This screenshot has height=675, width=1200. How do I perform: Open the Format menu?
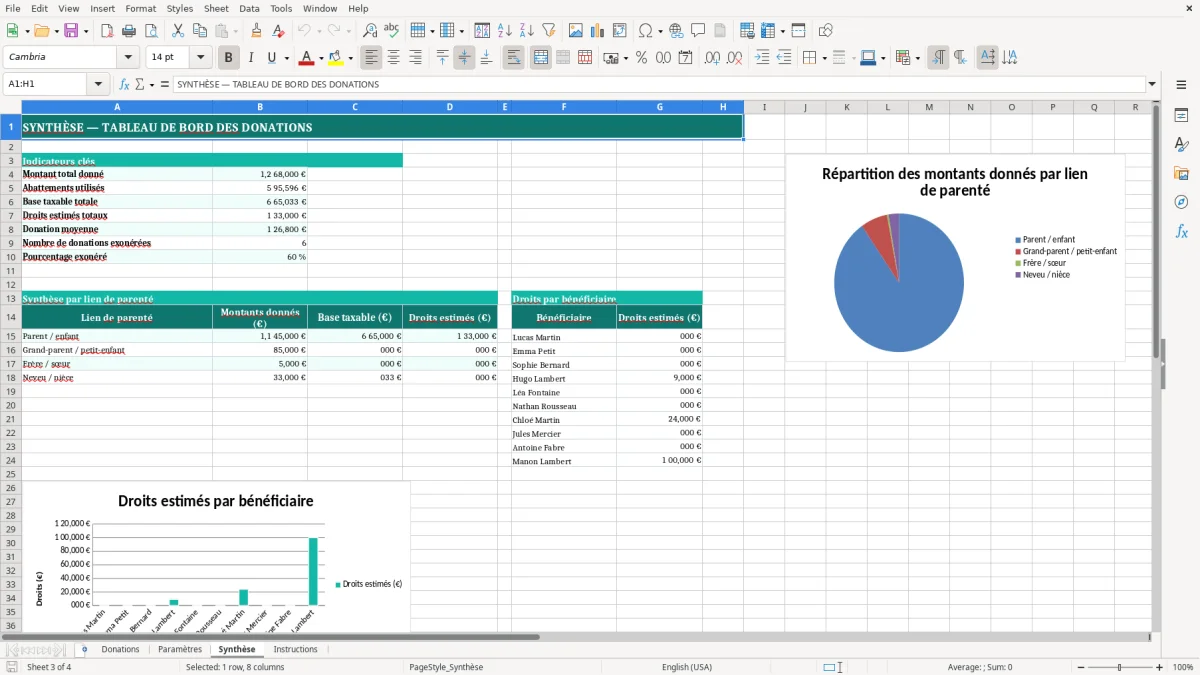(140, 8)
